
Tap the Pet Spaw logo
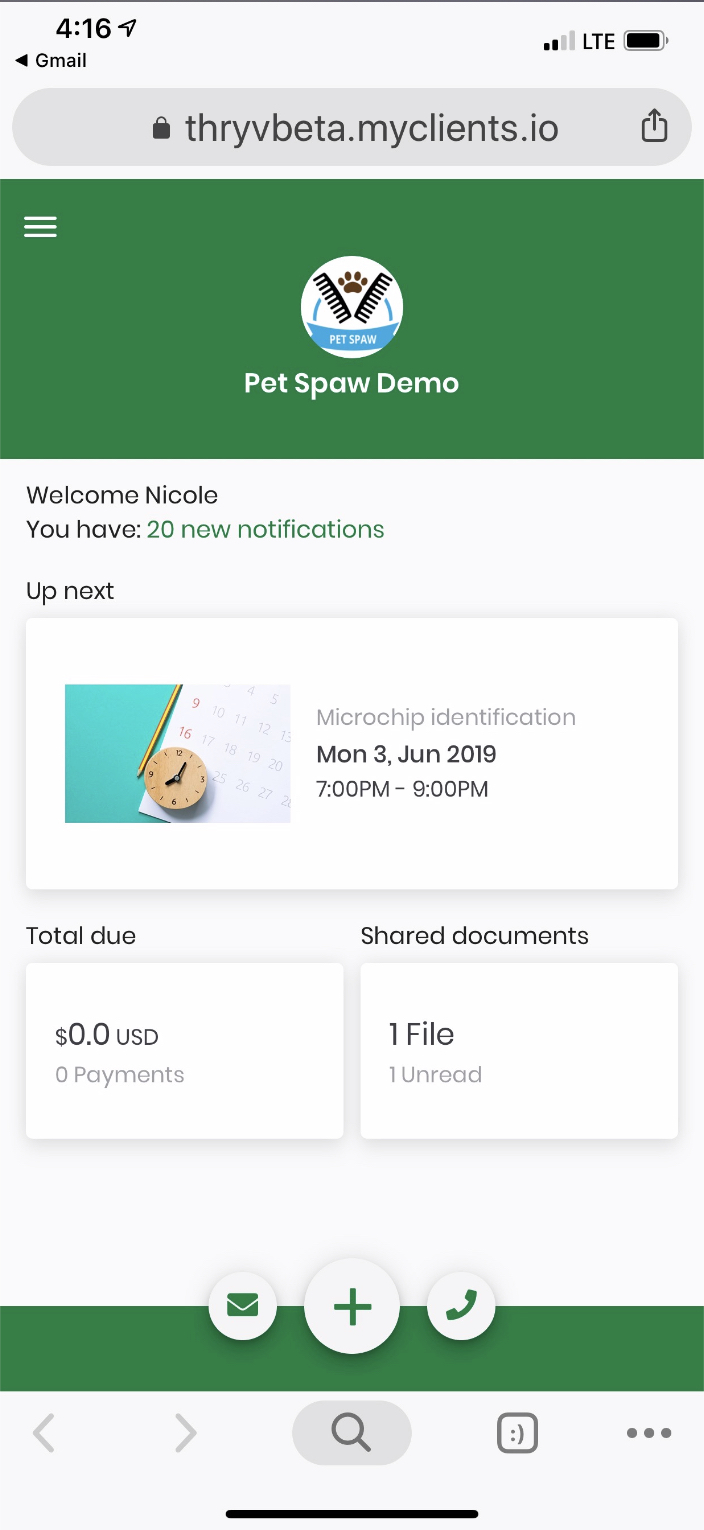352,306
